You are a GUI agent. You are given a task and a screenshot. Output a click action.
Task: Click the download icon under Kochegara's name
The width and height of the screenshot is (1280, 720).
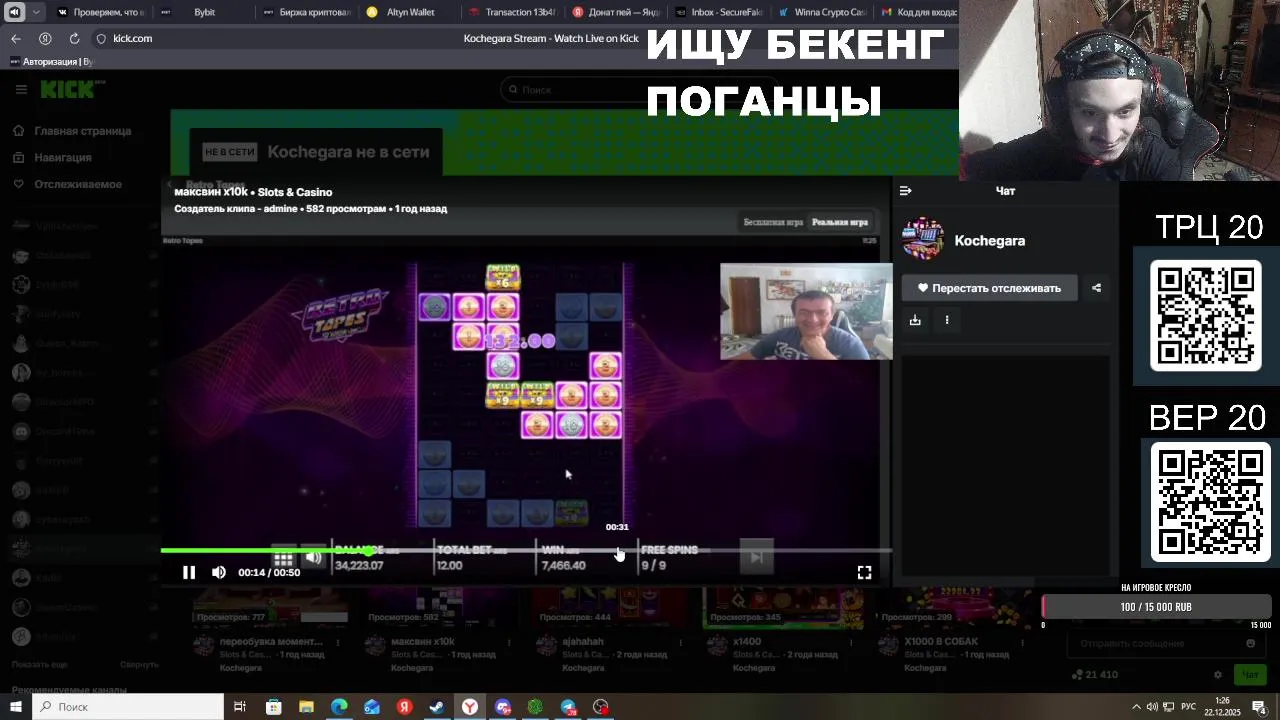point(915,320)
